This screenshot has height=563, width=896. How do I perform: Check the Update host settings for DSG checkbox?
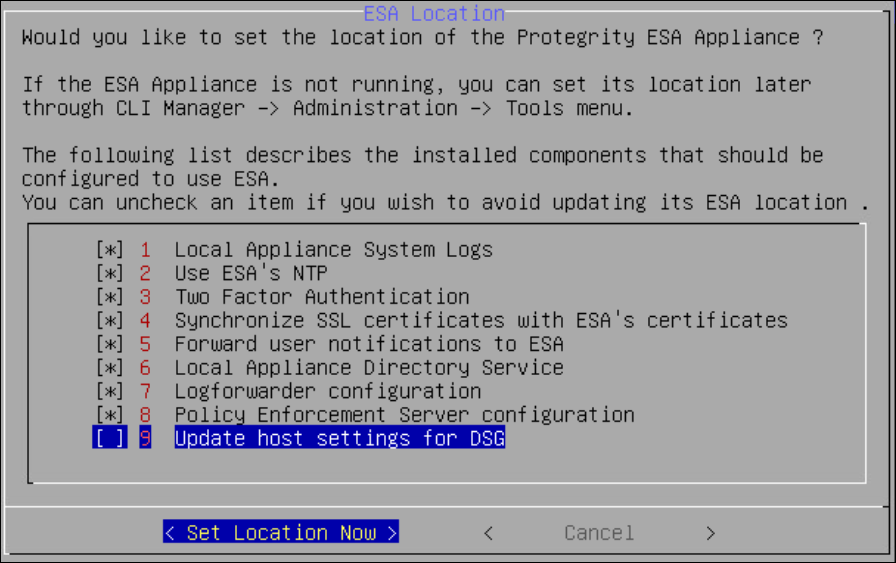[110, 438]
